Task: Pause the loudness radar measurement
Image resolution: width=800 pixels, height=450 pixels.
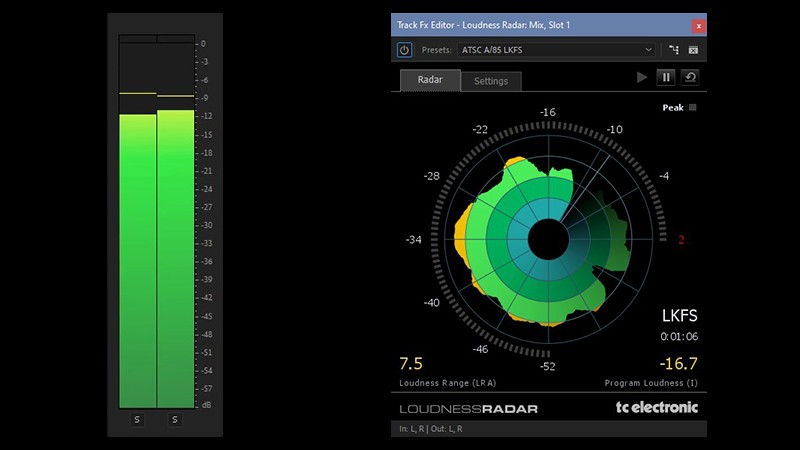Action: pos(666,78)
